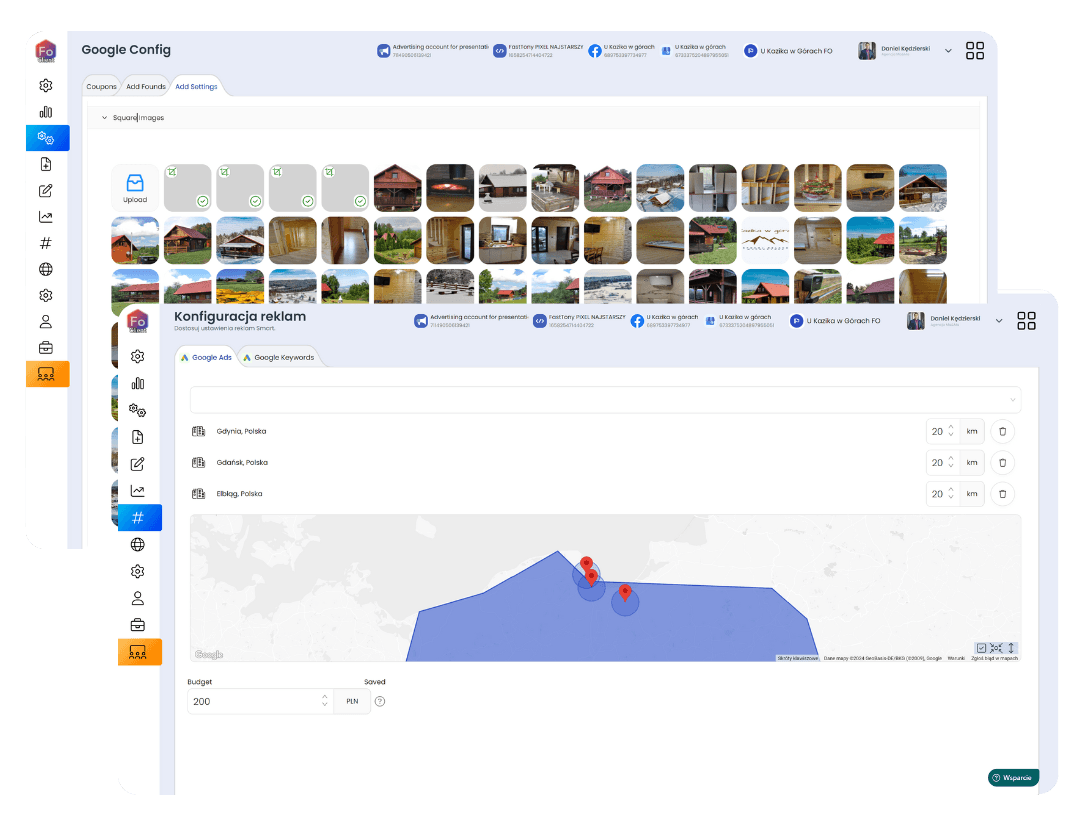Open user menu chevron in Konfiguracja reklam header
Image resolution: width=1080 pixels, height=819 pixels.
999,320
